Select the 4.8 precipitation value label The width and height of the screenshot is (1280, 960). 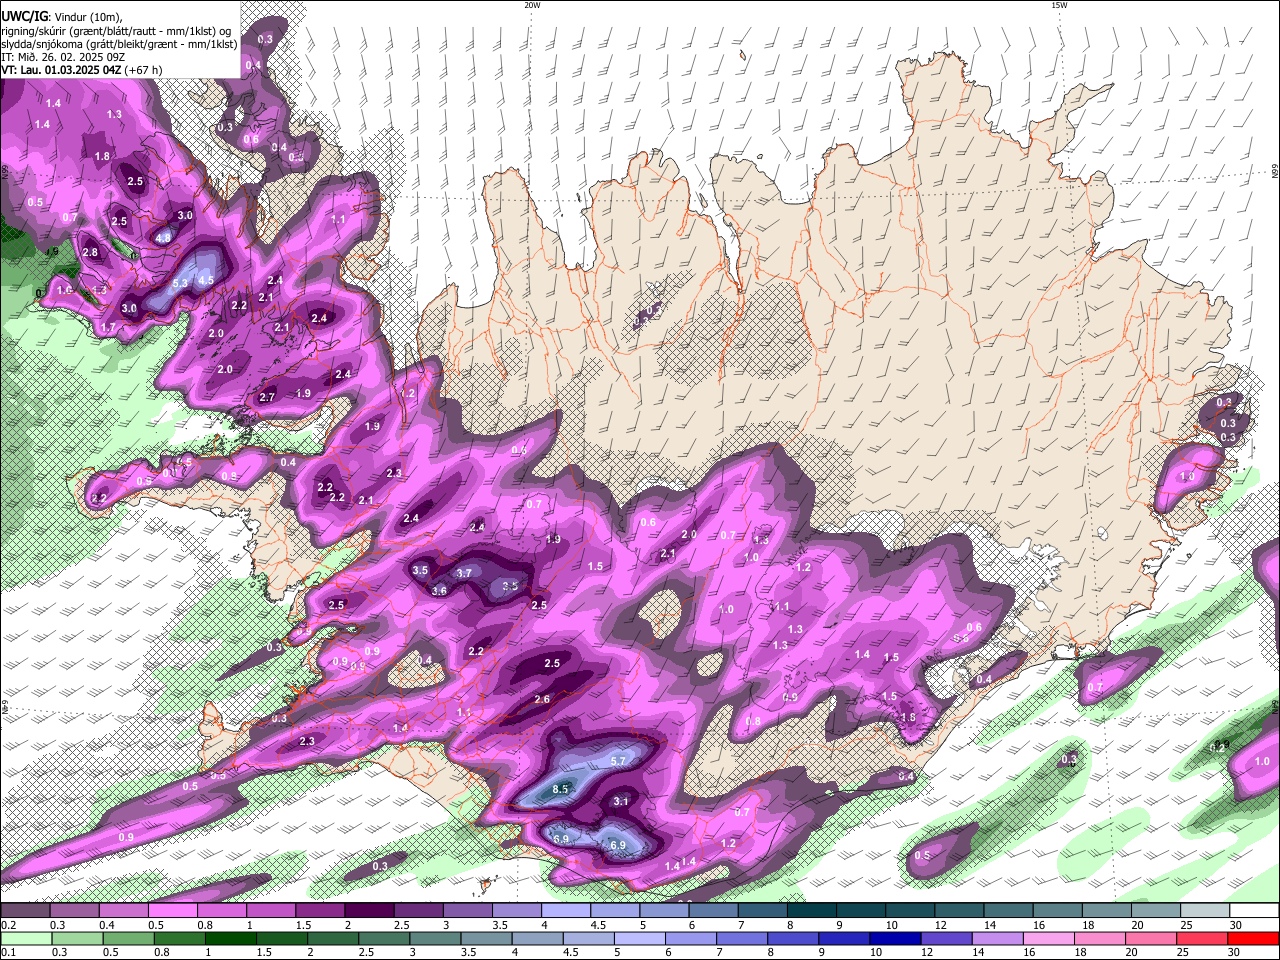(x=163, y=238)
